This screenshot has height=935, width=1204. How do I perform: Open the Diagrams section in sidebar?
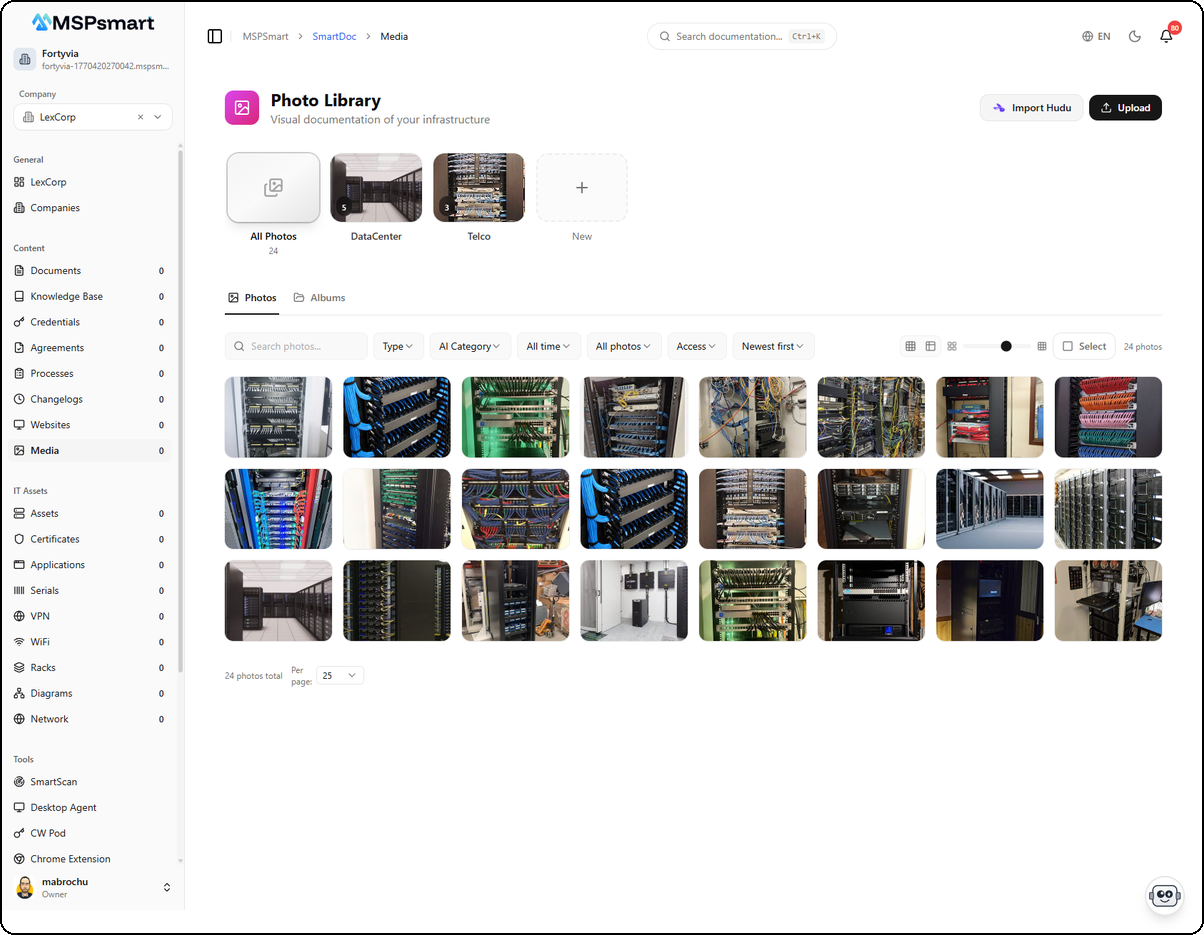(53, 693)
